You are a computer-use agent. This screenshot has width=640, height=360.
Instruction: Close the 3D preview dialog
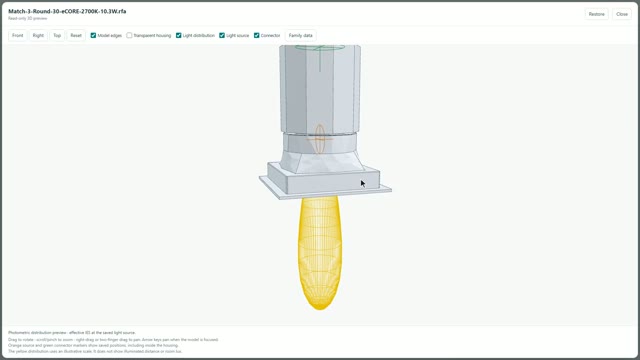[x=622, y=14]
